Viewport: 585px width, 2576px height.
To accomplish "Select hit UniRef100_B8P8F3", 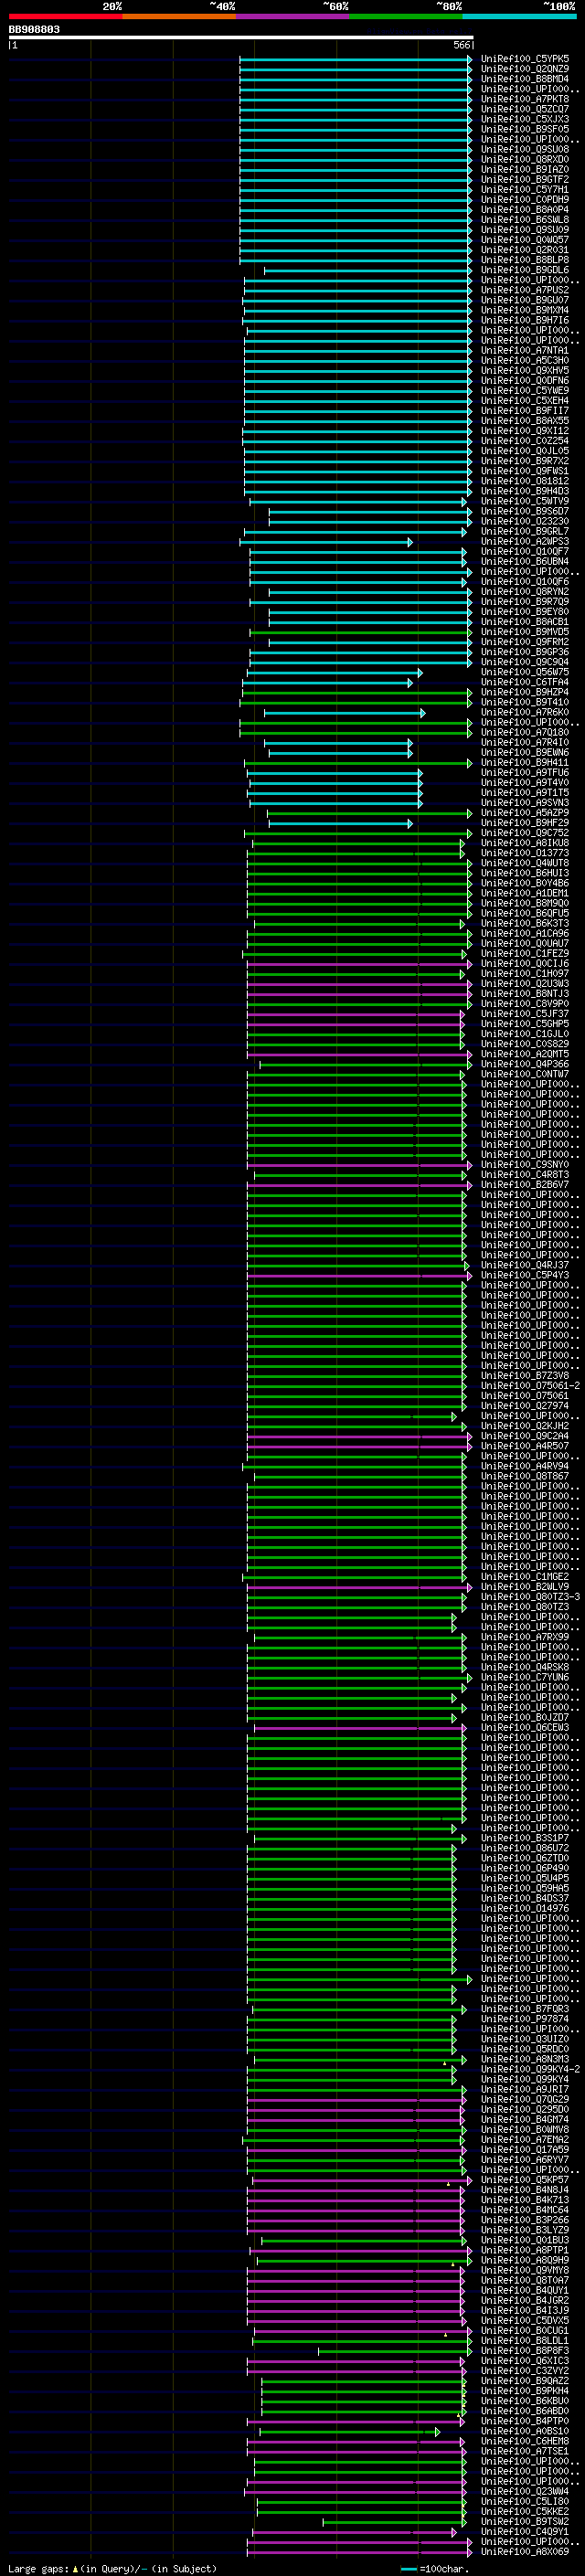I will pos(525,2351).
